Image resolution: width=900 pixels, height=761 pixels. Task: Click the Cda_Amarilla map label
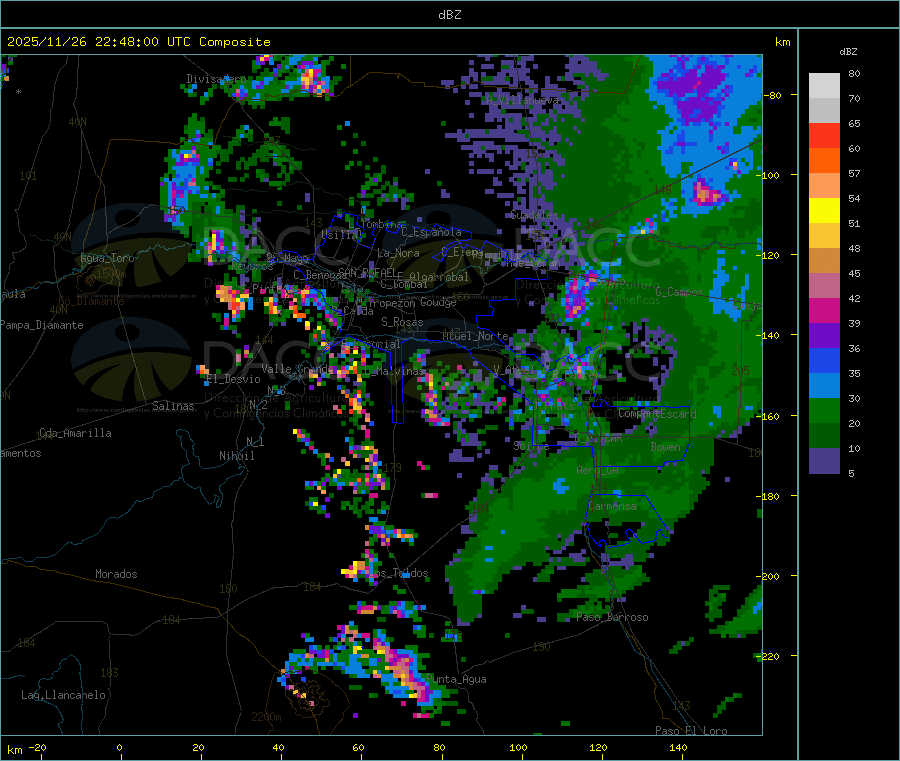[75, 433]
